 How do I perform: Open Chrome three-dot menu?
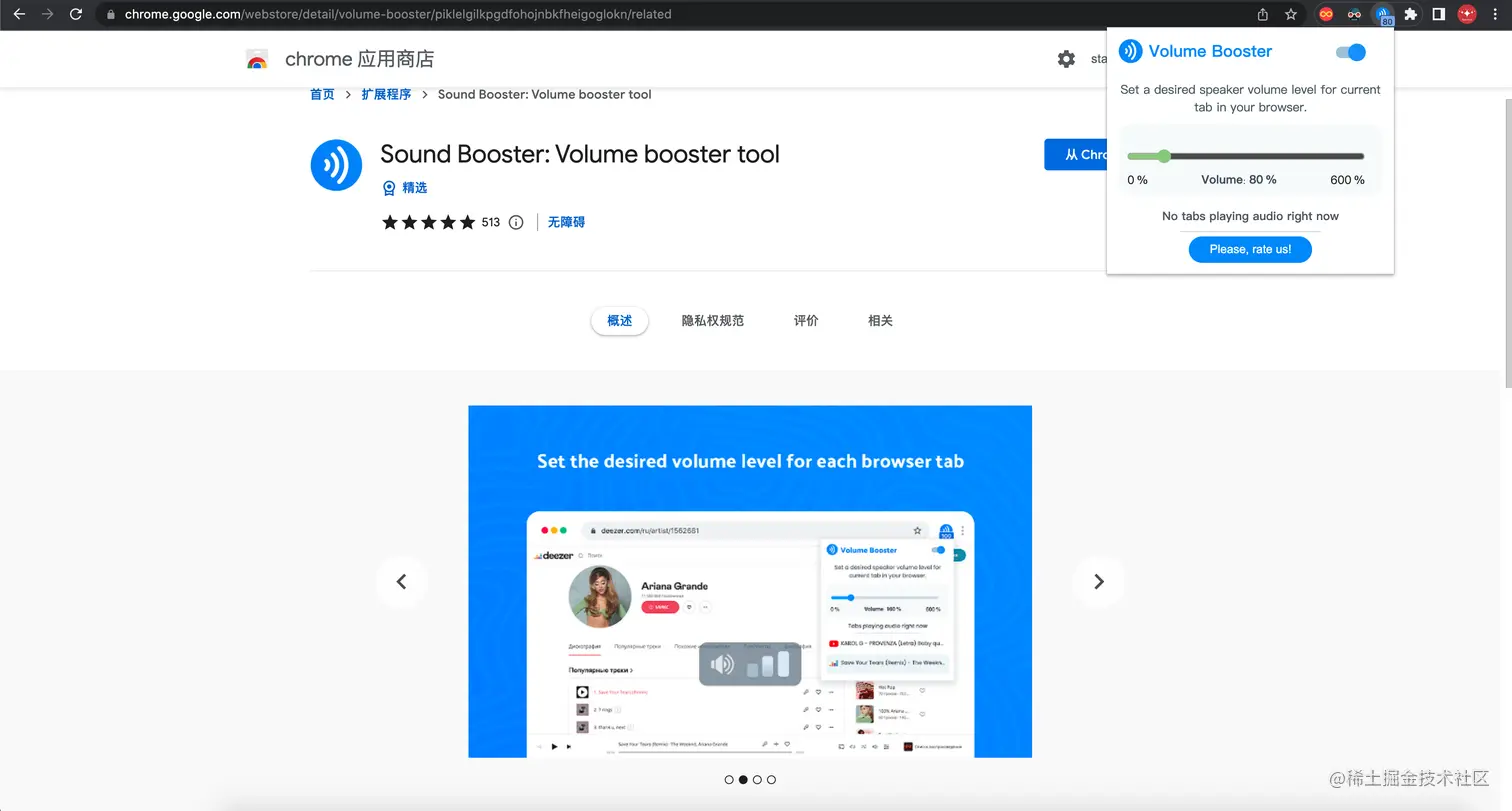1494,15
